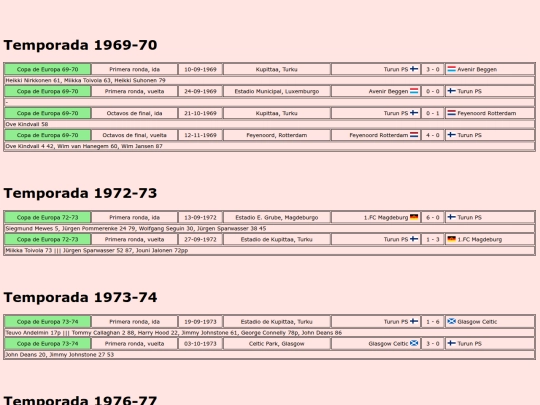540x405 pixels.
Task: Click 'Primera ronda, vuelta' in 24-09-1969 row
Action: (134, 91)
